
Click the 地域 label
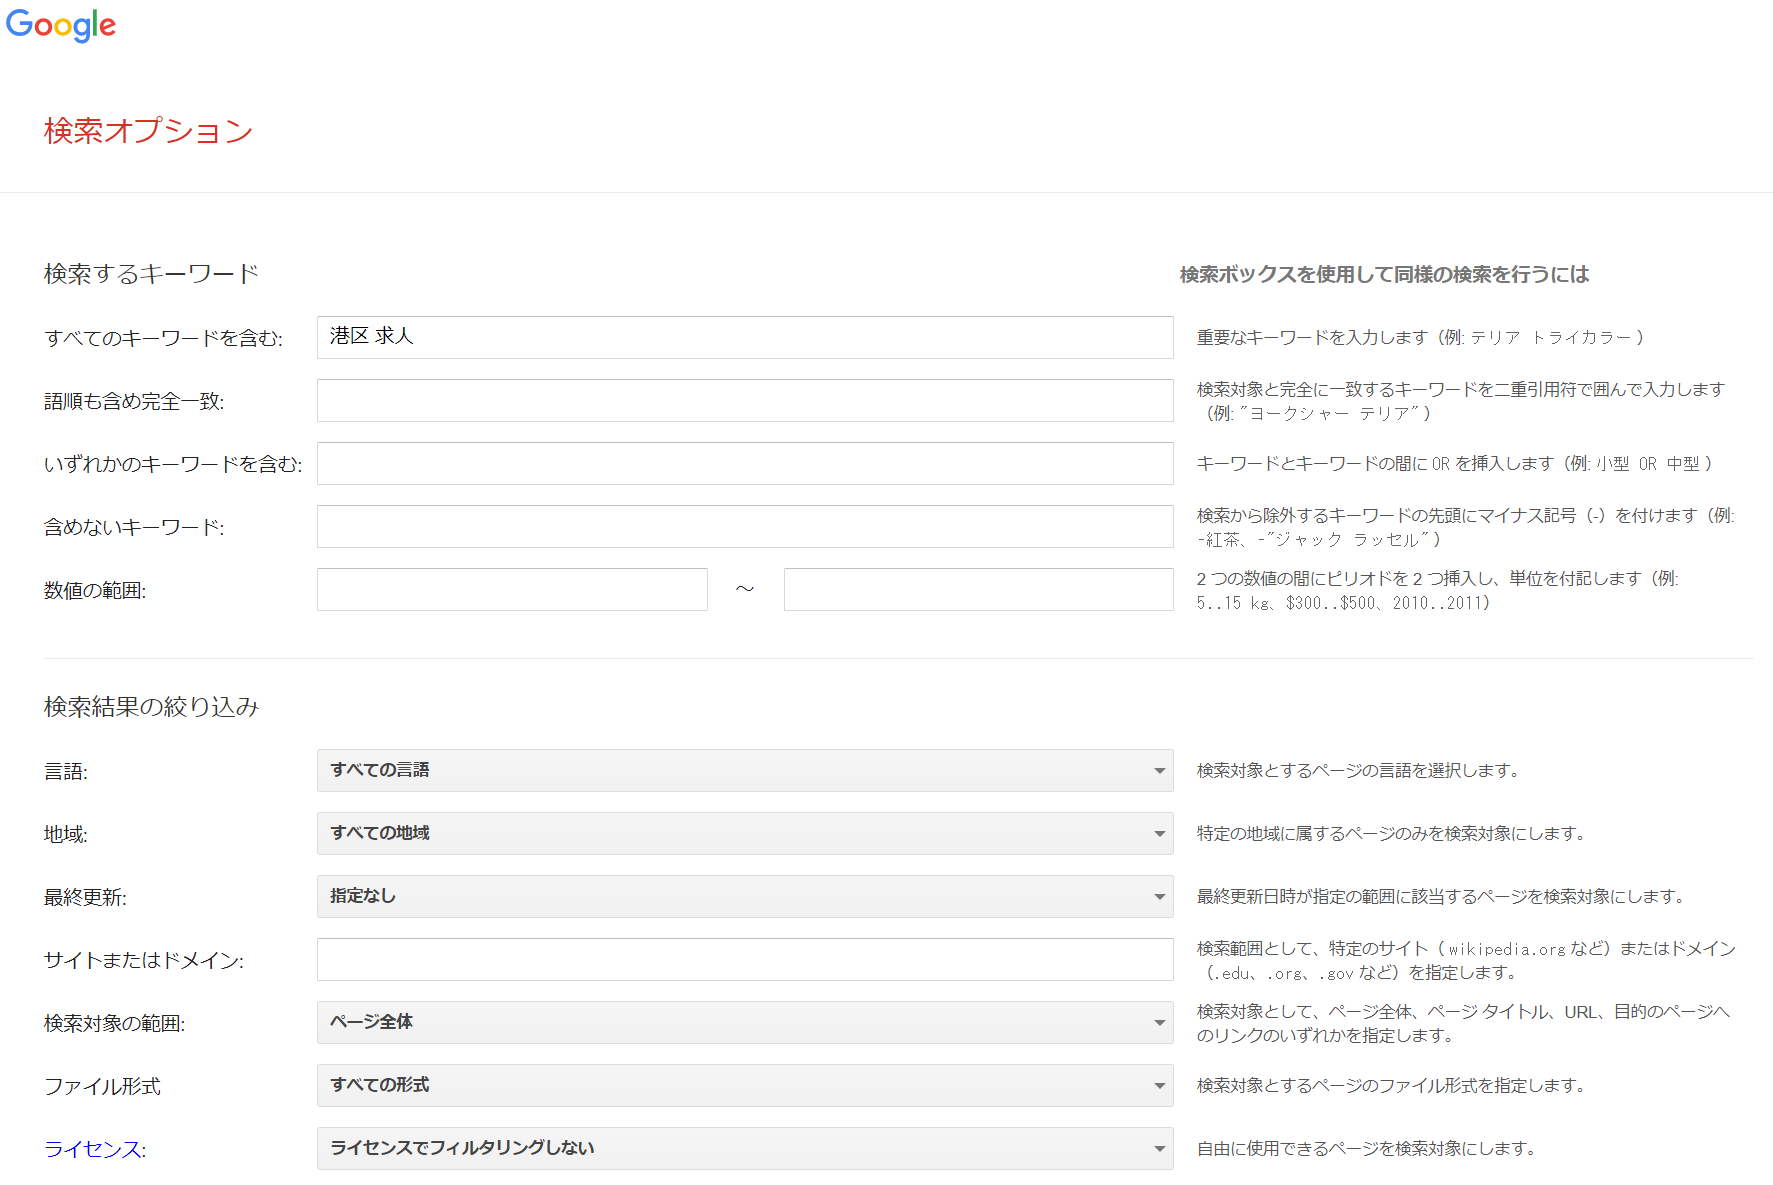pyautogui.click(x=66, y=834)
